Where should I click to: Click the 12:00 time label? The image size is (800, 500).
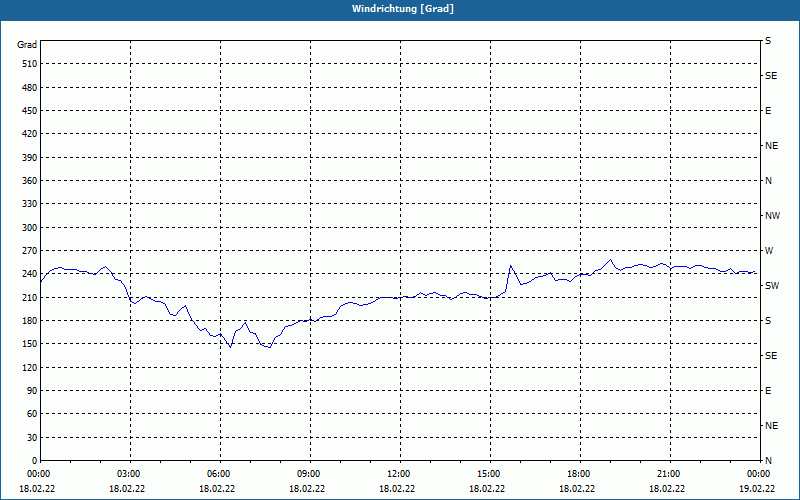[399, 474]
